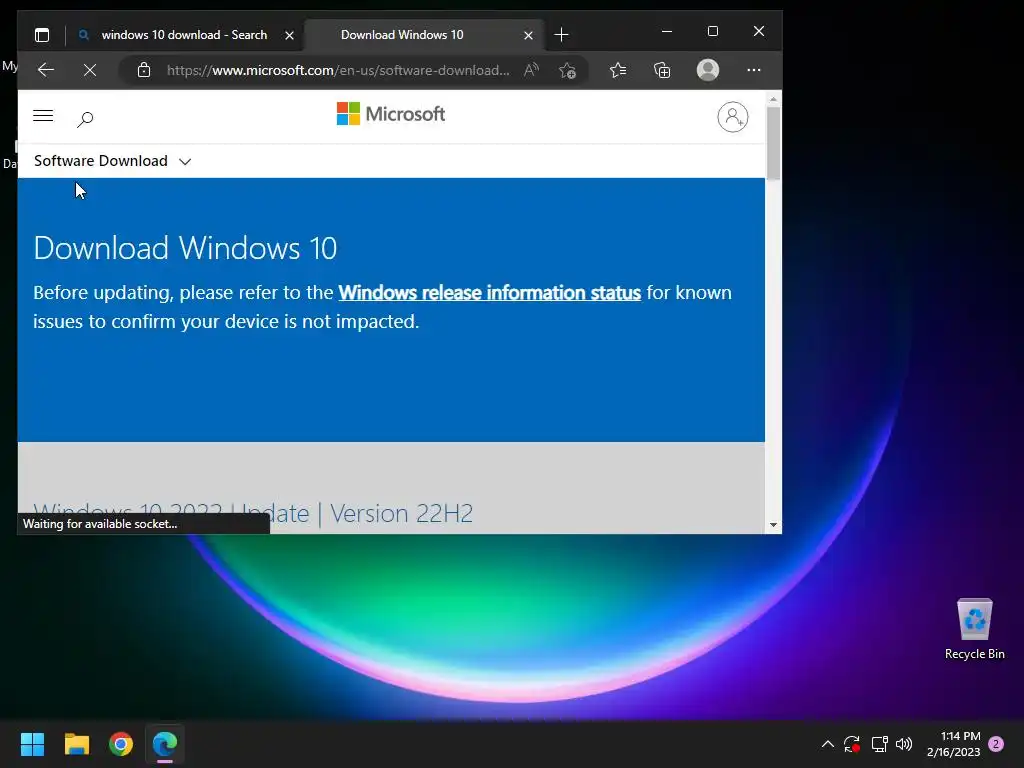
Task: Click the page scrollbar down arrow
Action: click(x=773, y=524)
